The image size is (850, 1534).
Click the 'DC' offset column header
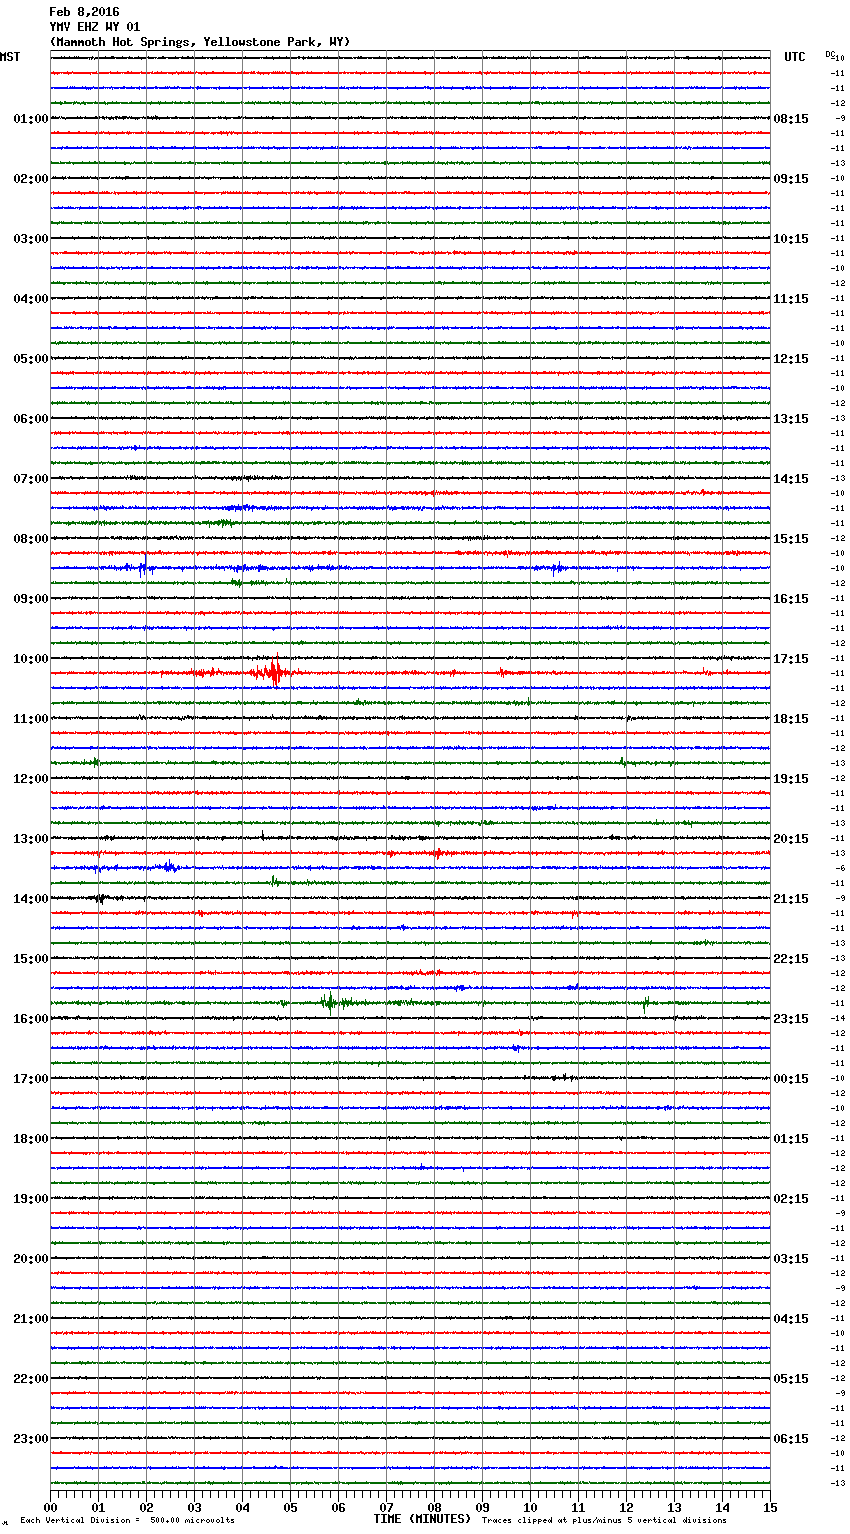[x=830, y=54]
